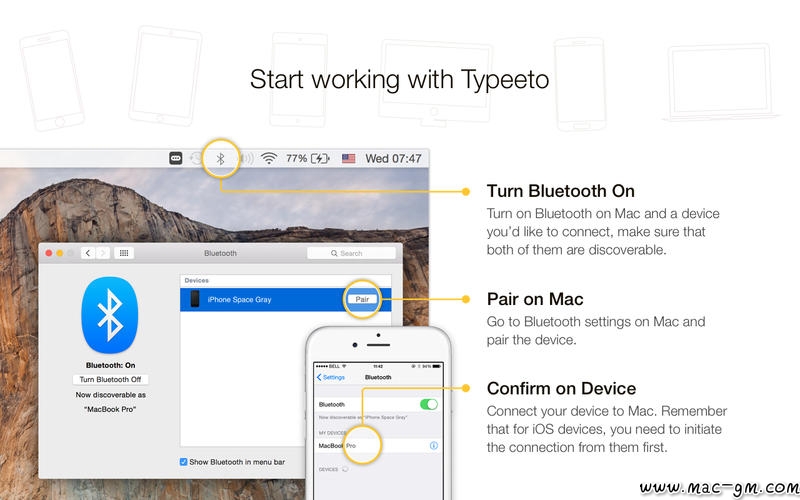Click the 77% battery indicator in menu bar

(308, 159)
